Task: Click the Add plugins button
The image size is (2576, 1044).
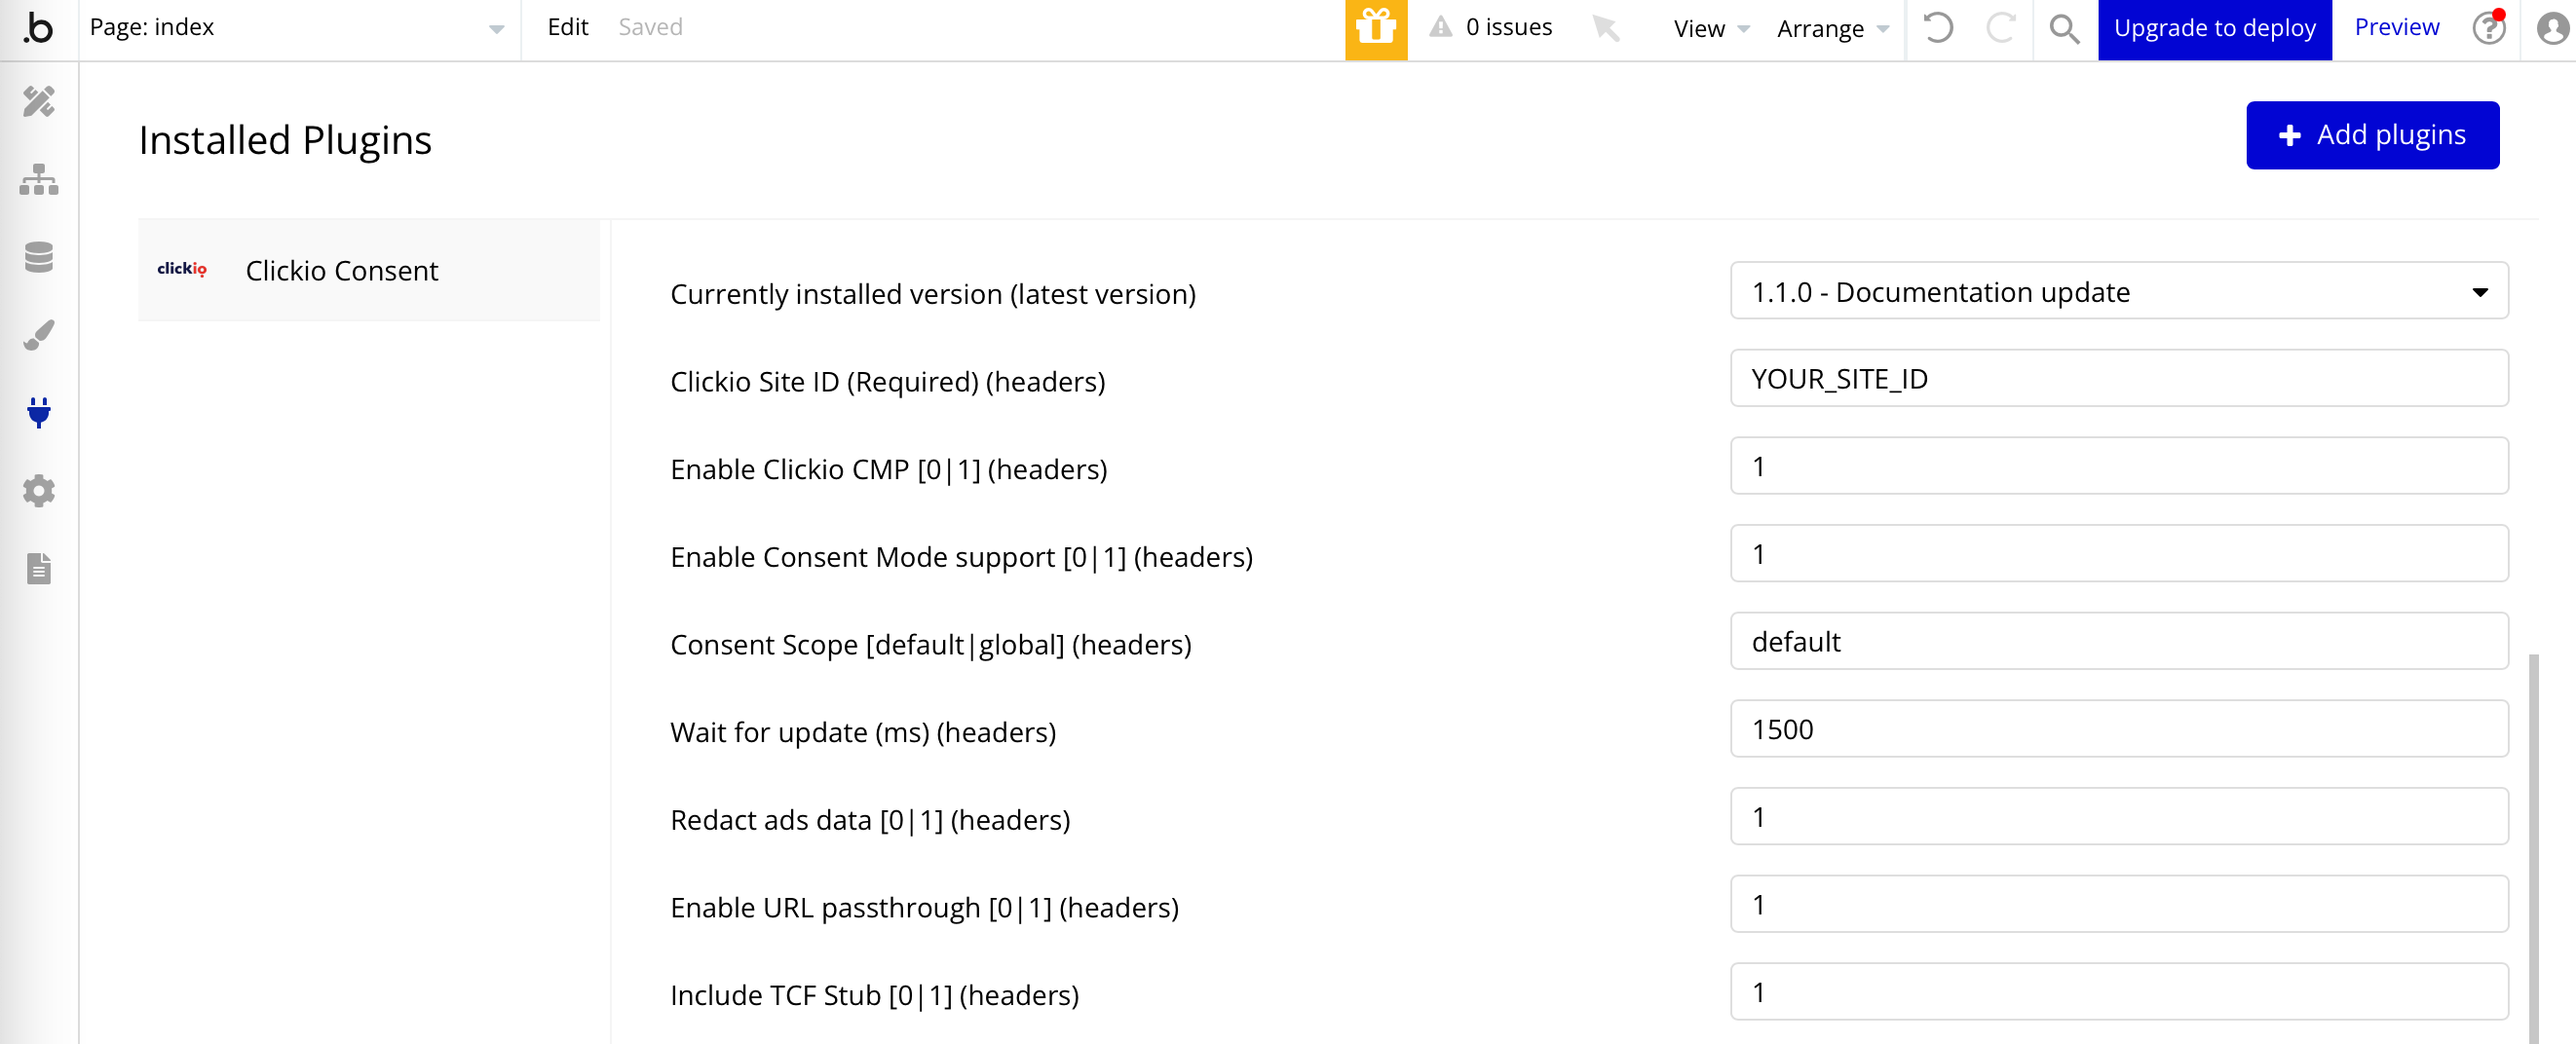Action: coord(2371,135)
